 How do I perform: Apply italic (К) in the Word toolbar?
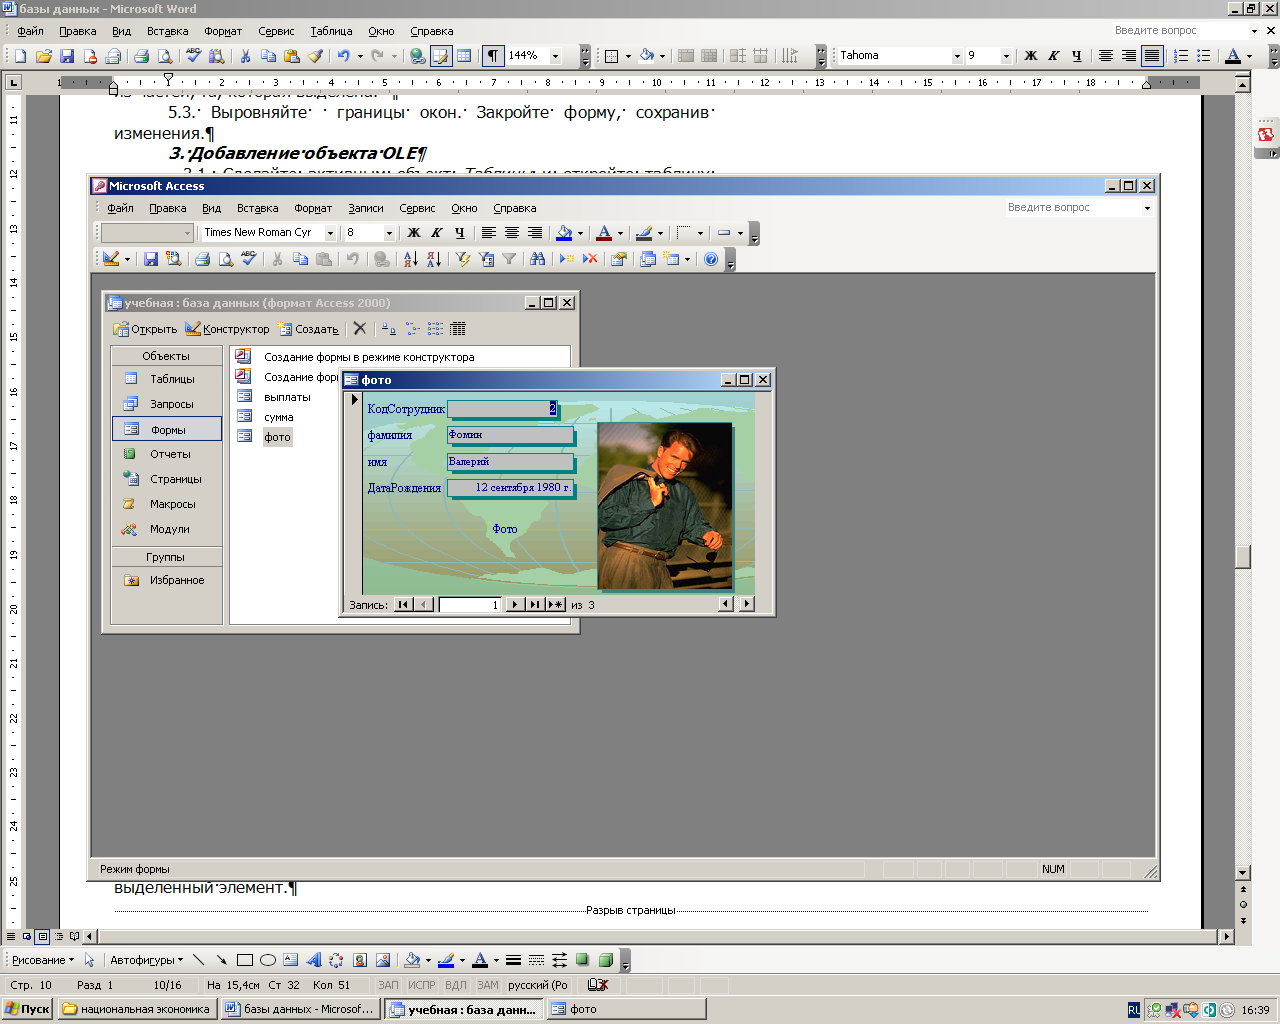[1054, 56]
